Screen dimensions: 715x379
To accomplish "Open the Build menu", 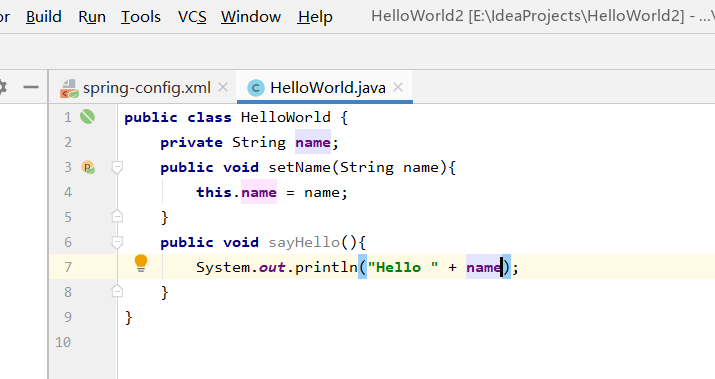I will click(x=44, y=17).
